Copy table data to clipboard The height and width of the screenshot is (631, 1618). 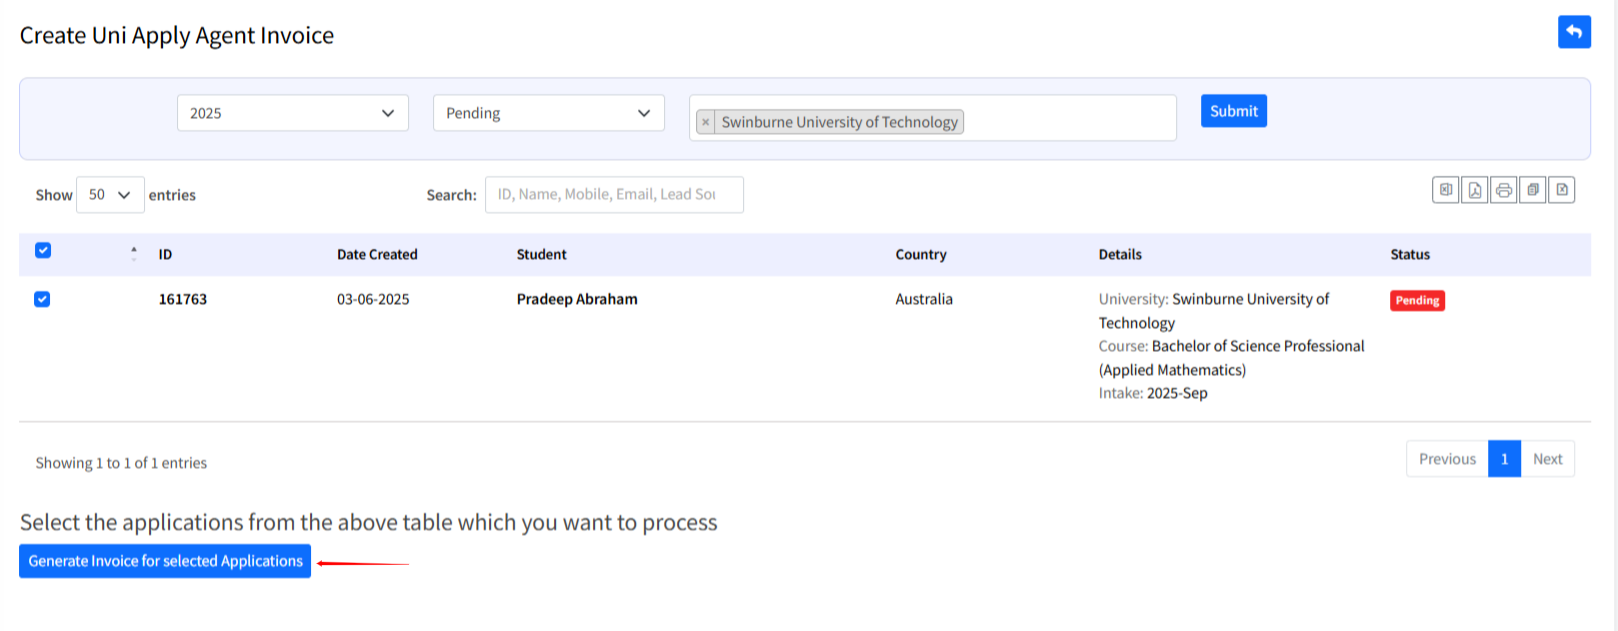[x=1532, y=190]
